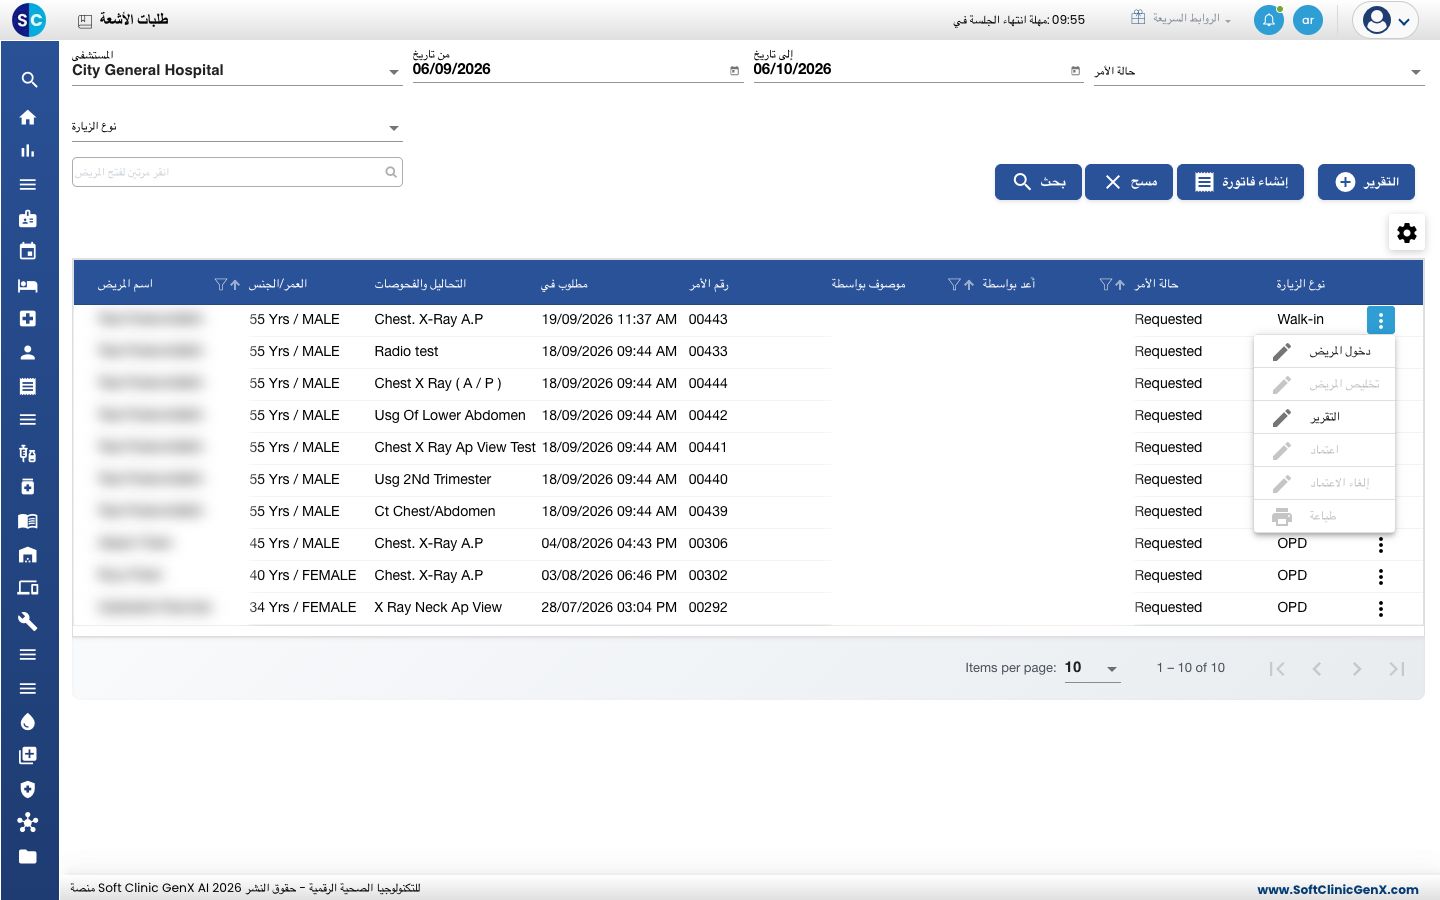Open the calendar appointments icon in the sidebar
This screenshot has width=1440, height=900.
pyautogui.click(x=28, y=251)
